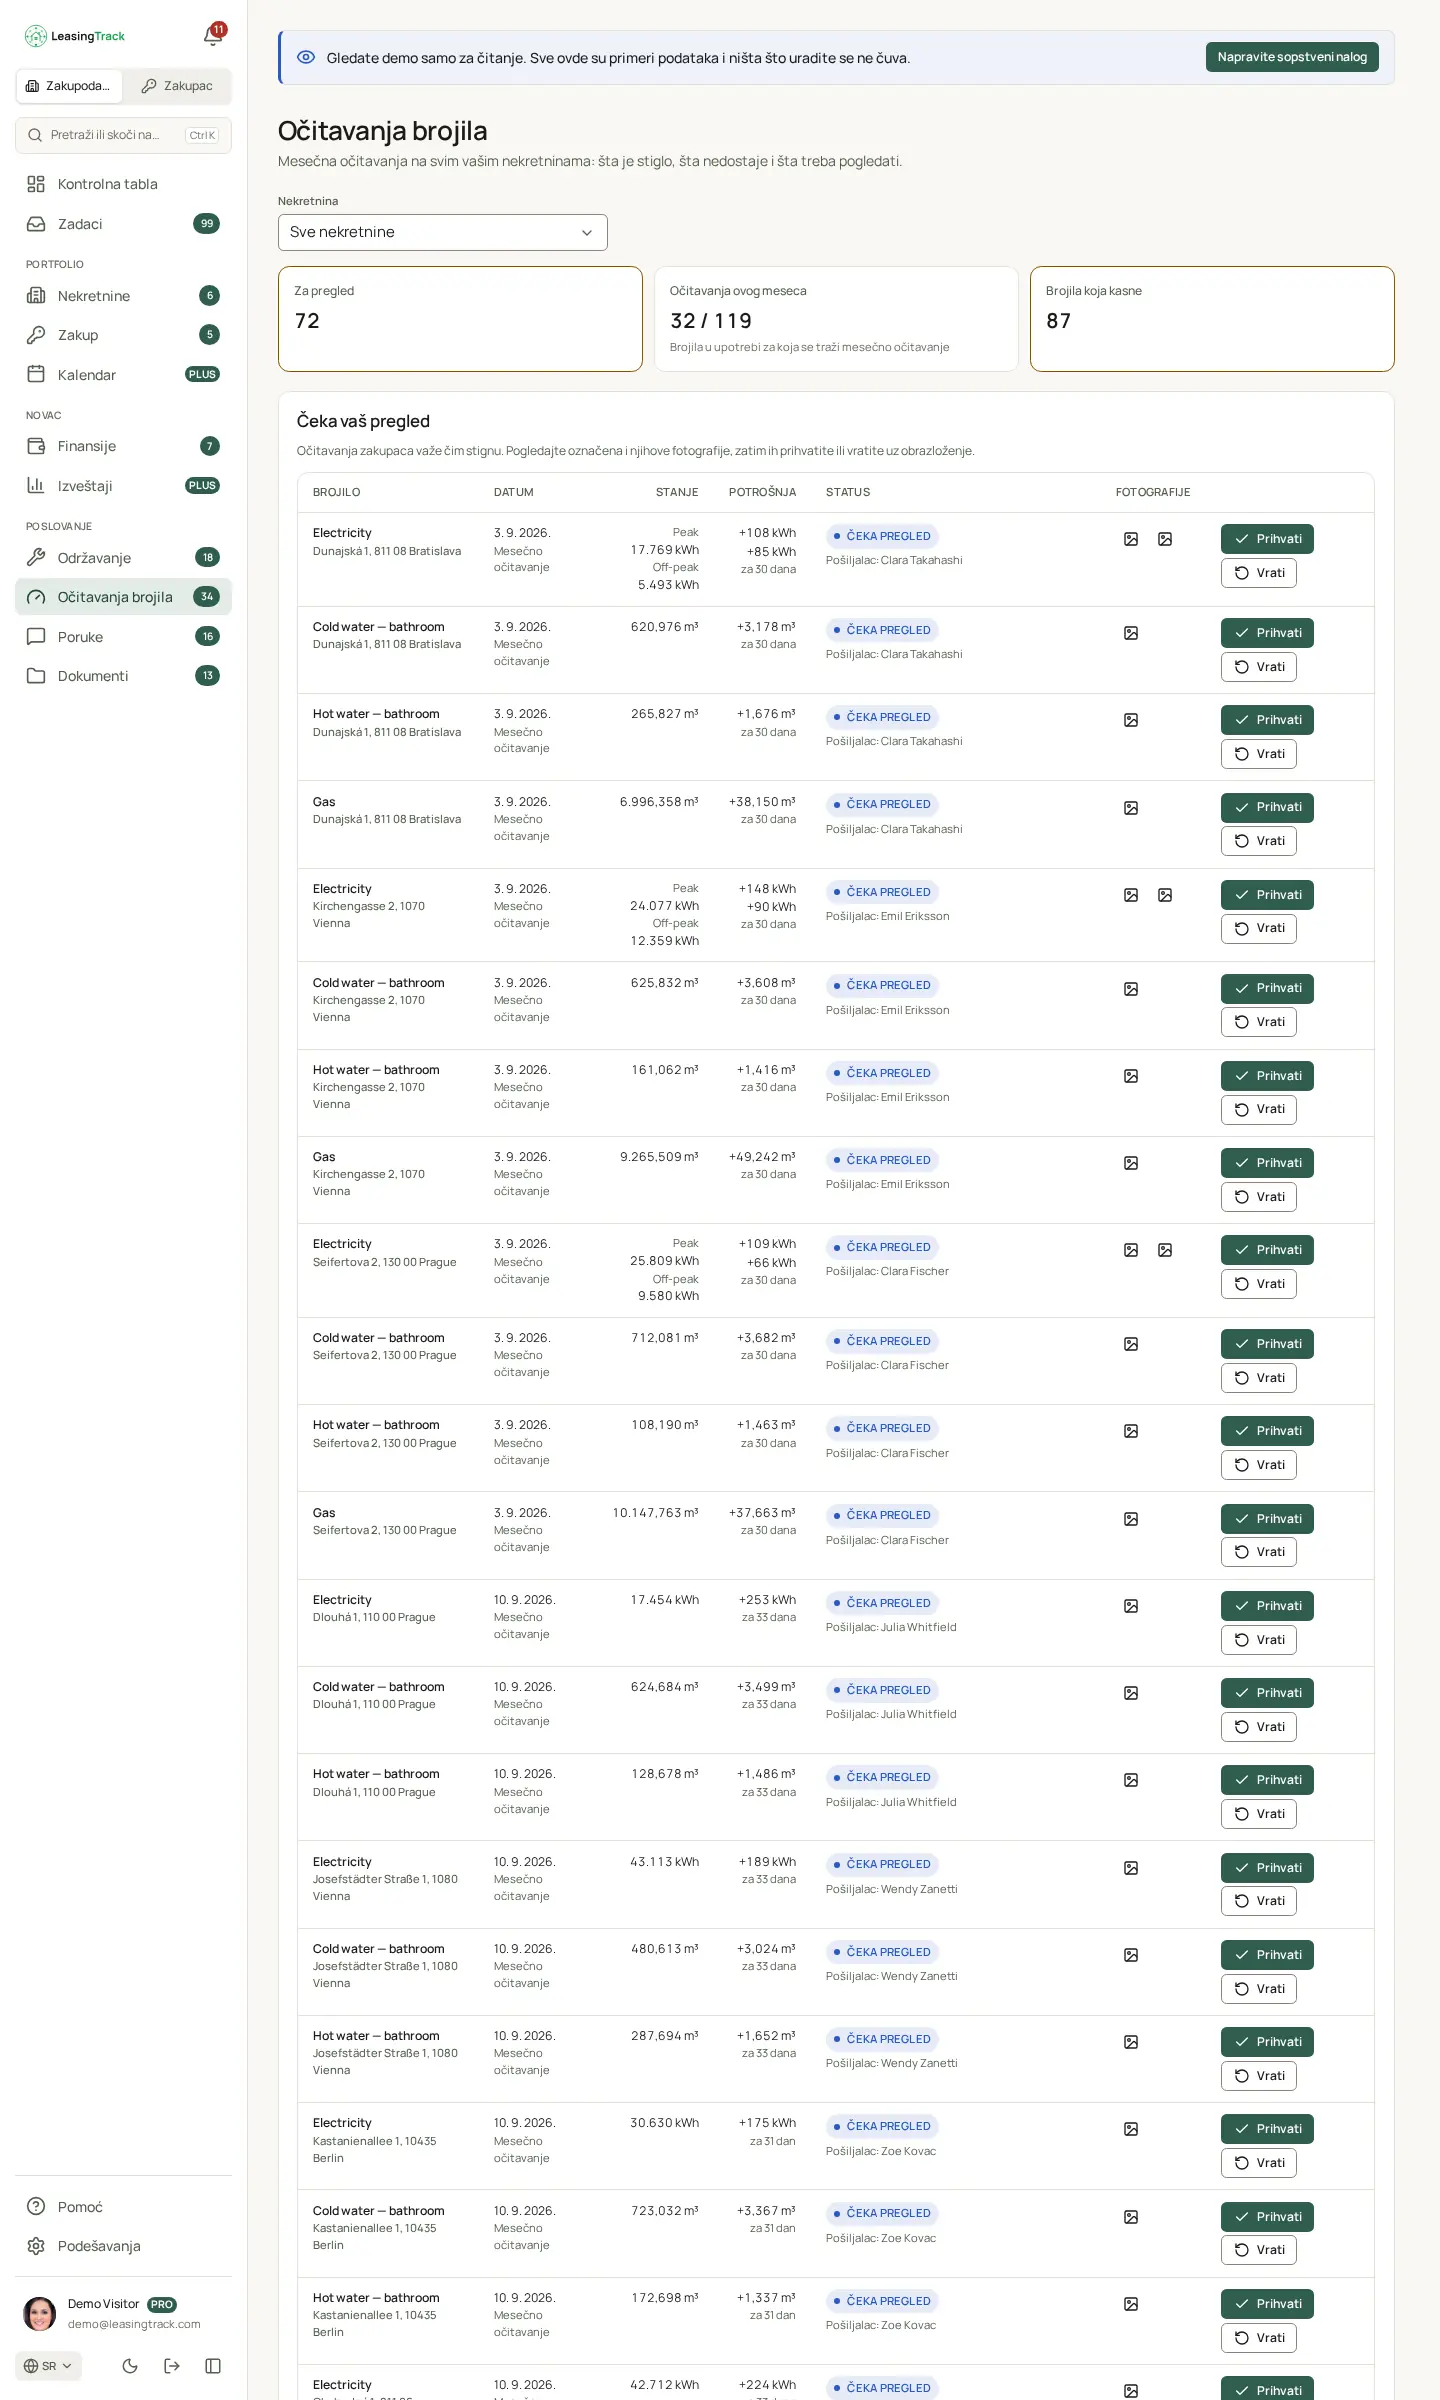Switch to the Zakupodavac role tab

click(x=69, y=86)
